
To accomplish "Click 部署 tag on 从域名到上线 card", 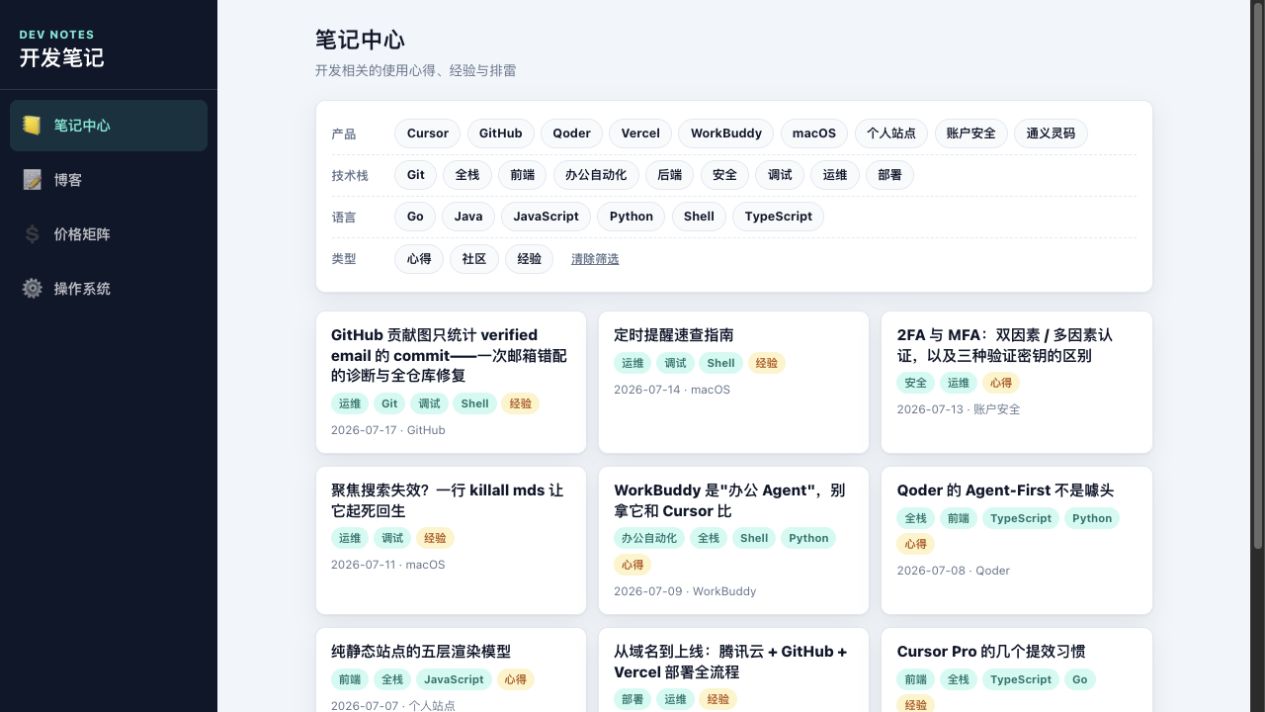I will [632, 700].
